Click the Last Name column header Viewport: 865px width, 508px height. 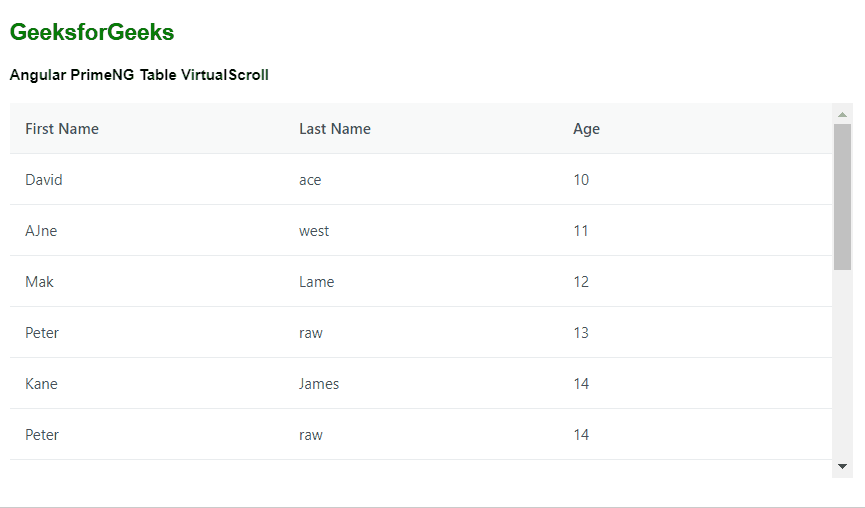(335, 129)
